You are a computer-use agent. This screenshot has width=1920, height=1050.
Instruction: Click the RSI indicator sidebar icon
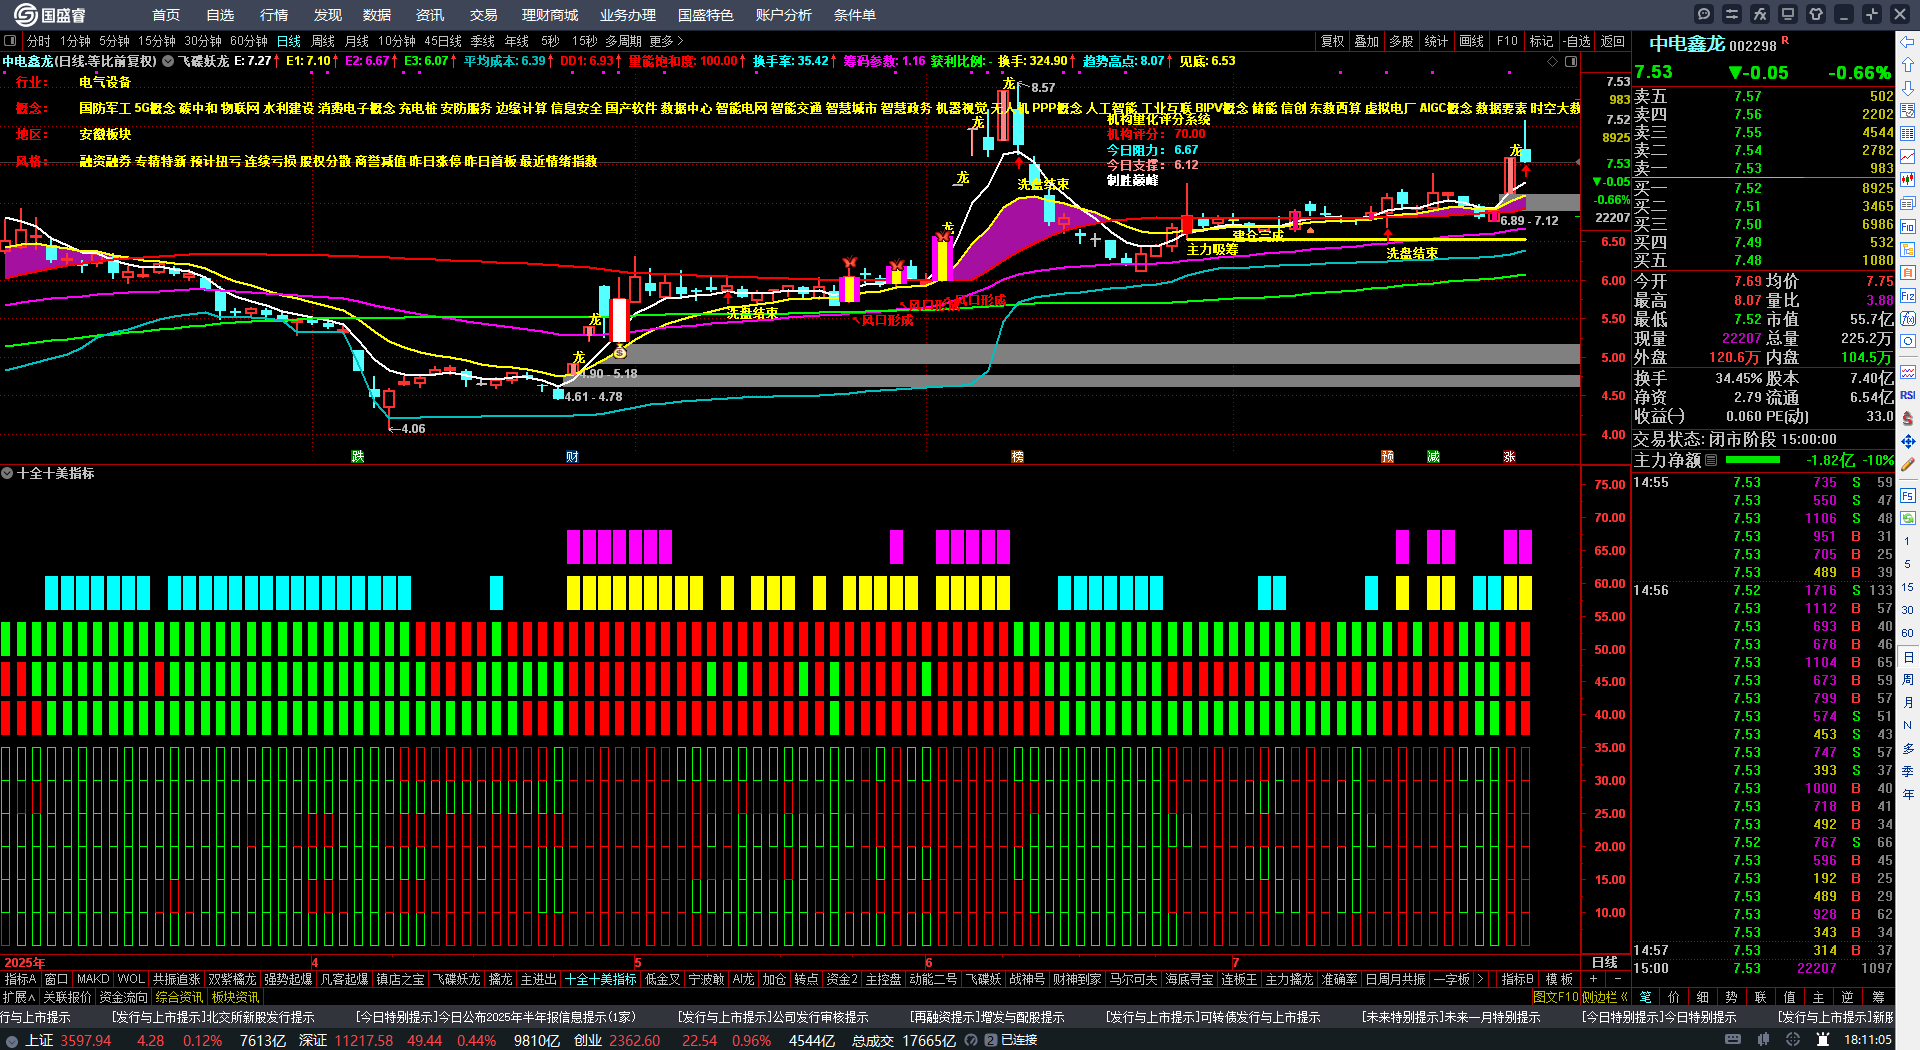click(x=1908, y=396)
